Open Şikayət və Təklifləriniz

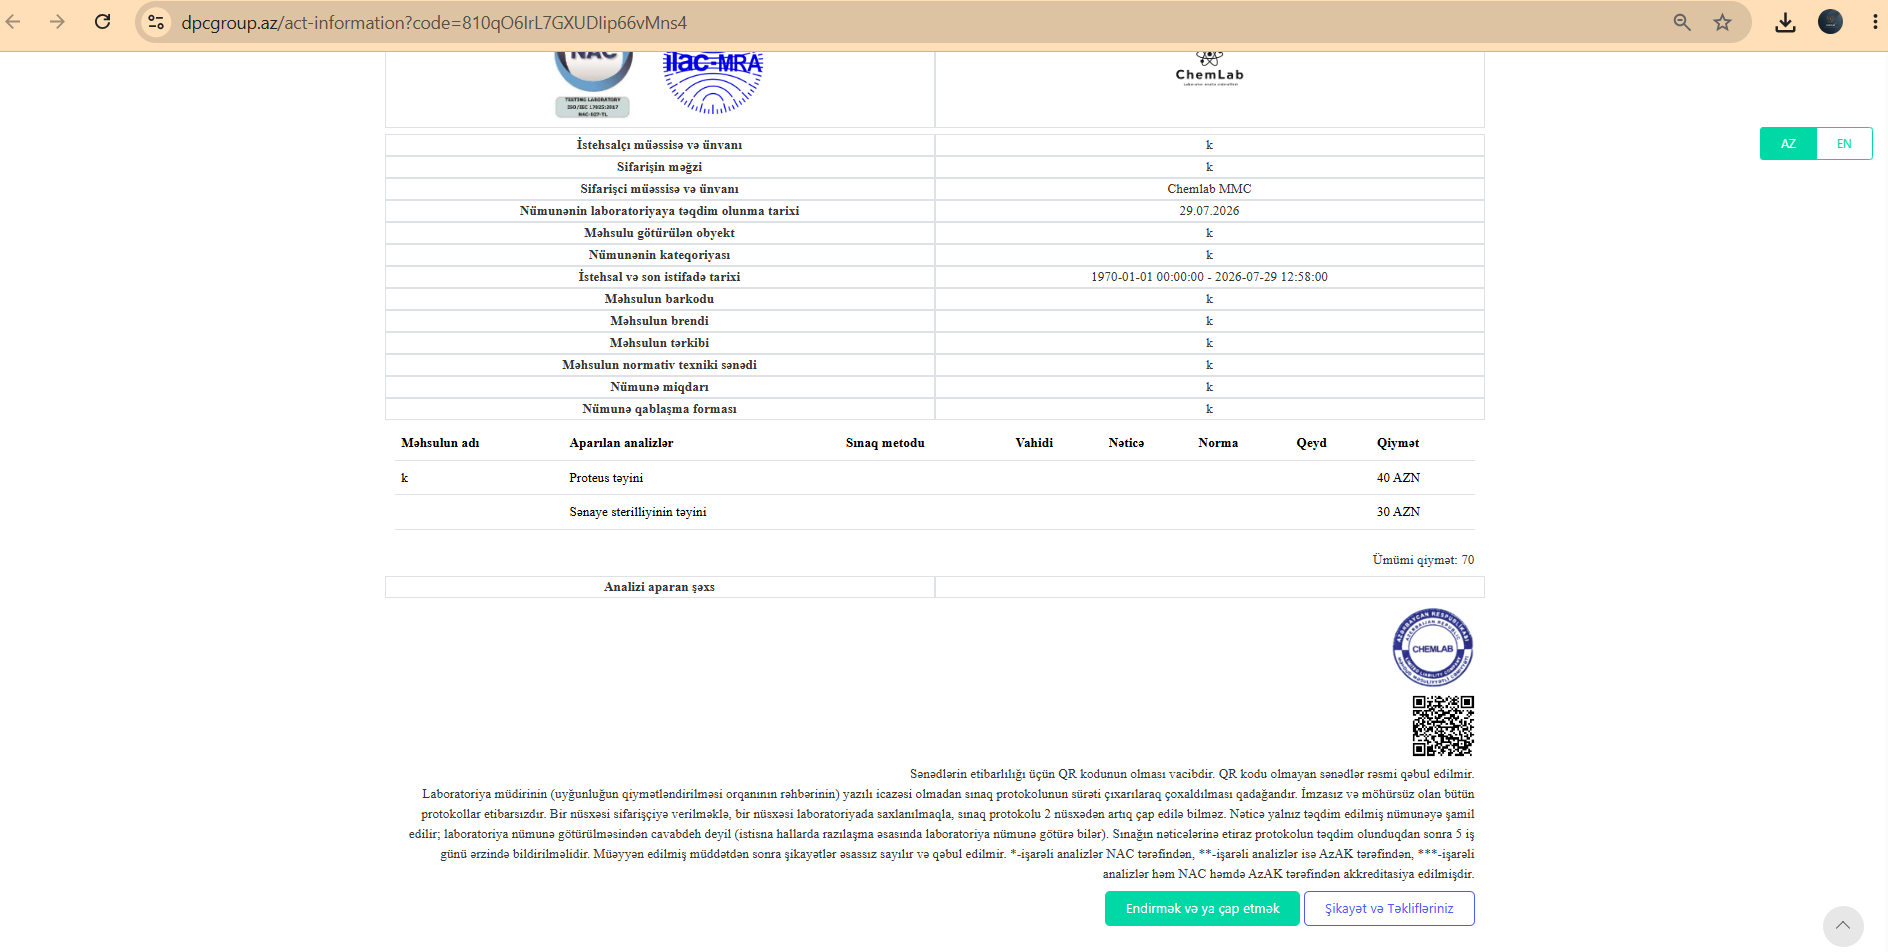[1389, 909]
